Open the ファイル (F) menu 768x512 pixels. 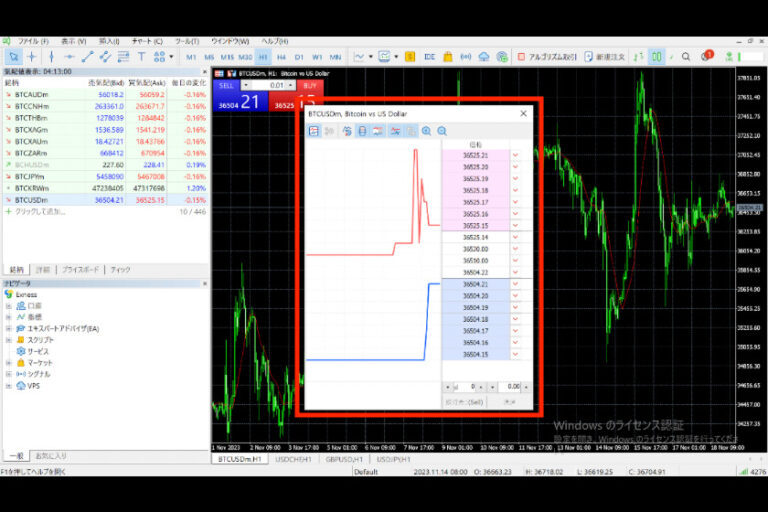click(33, 41)
